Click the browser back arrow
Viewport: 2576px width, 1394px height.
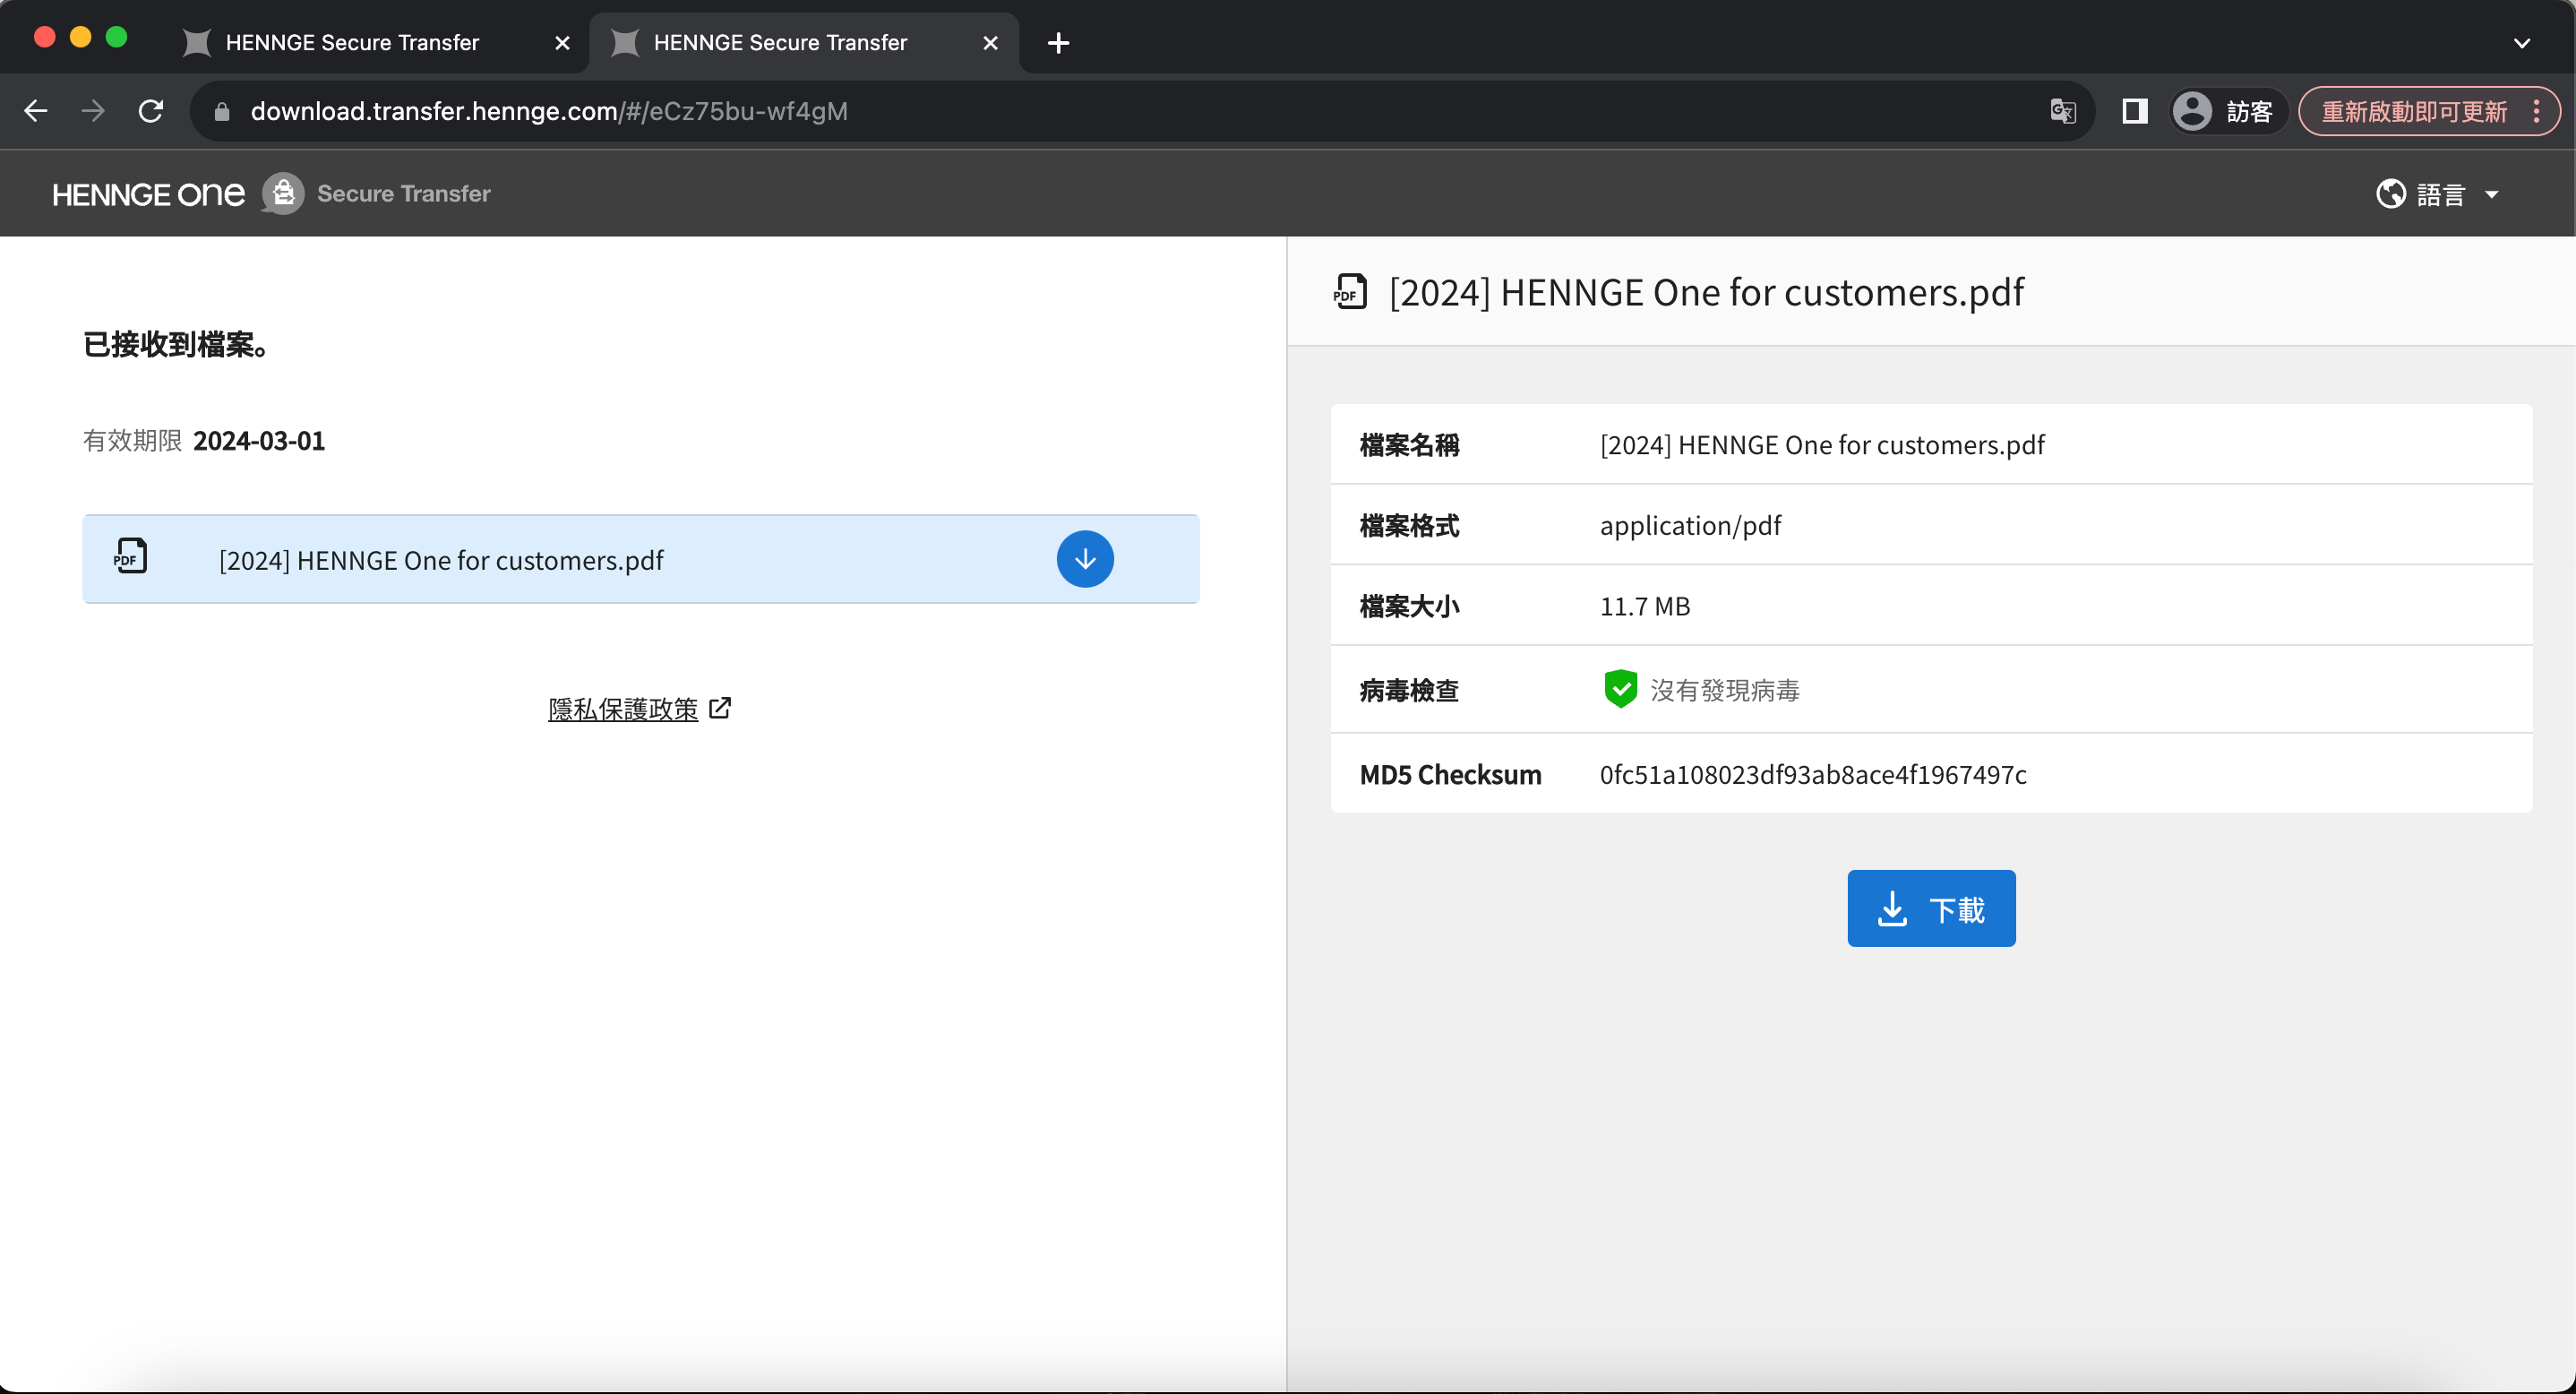pos(36,111)
